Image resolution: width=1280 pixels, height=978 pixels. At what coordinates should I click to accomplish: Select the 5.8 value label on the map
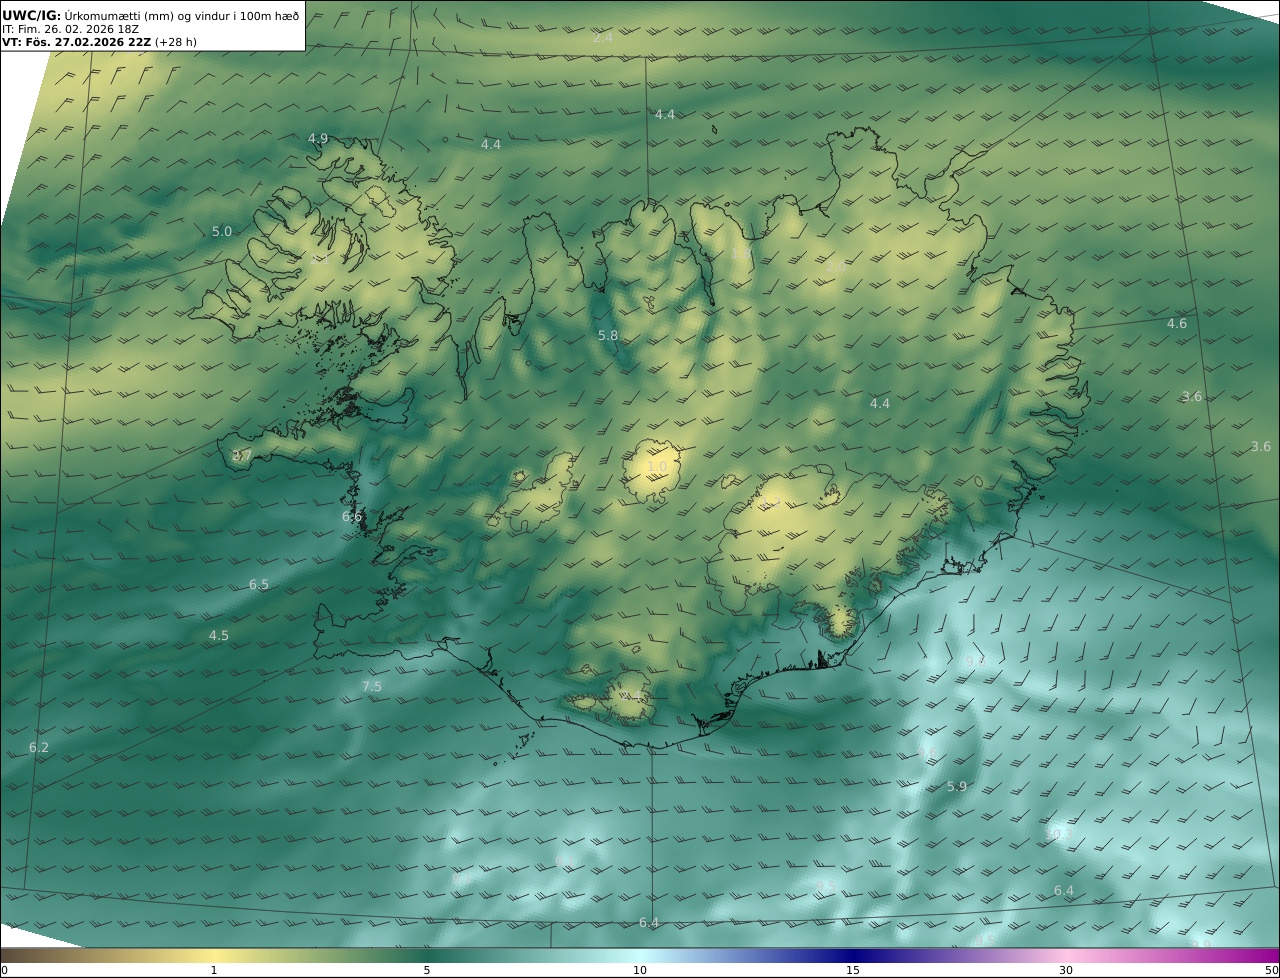(x=608, y=336)
